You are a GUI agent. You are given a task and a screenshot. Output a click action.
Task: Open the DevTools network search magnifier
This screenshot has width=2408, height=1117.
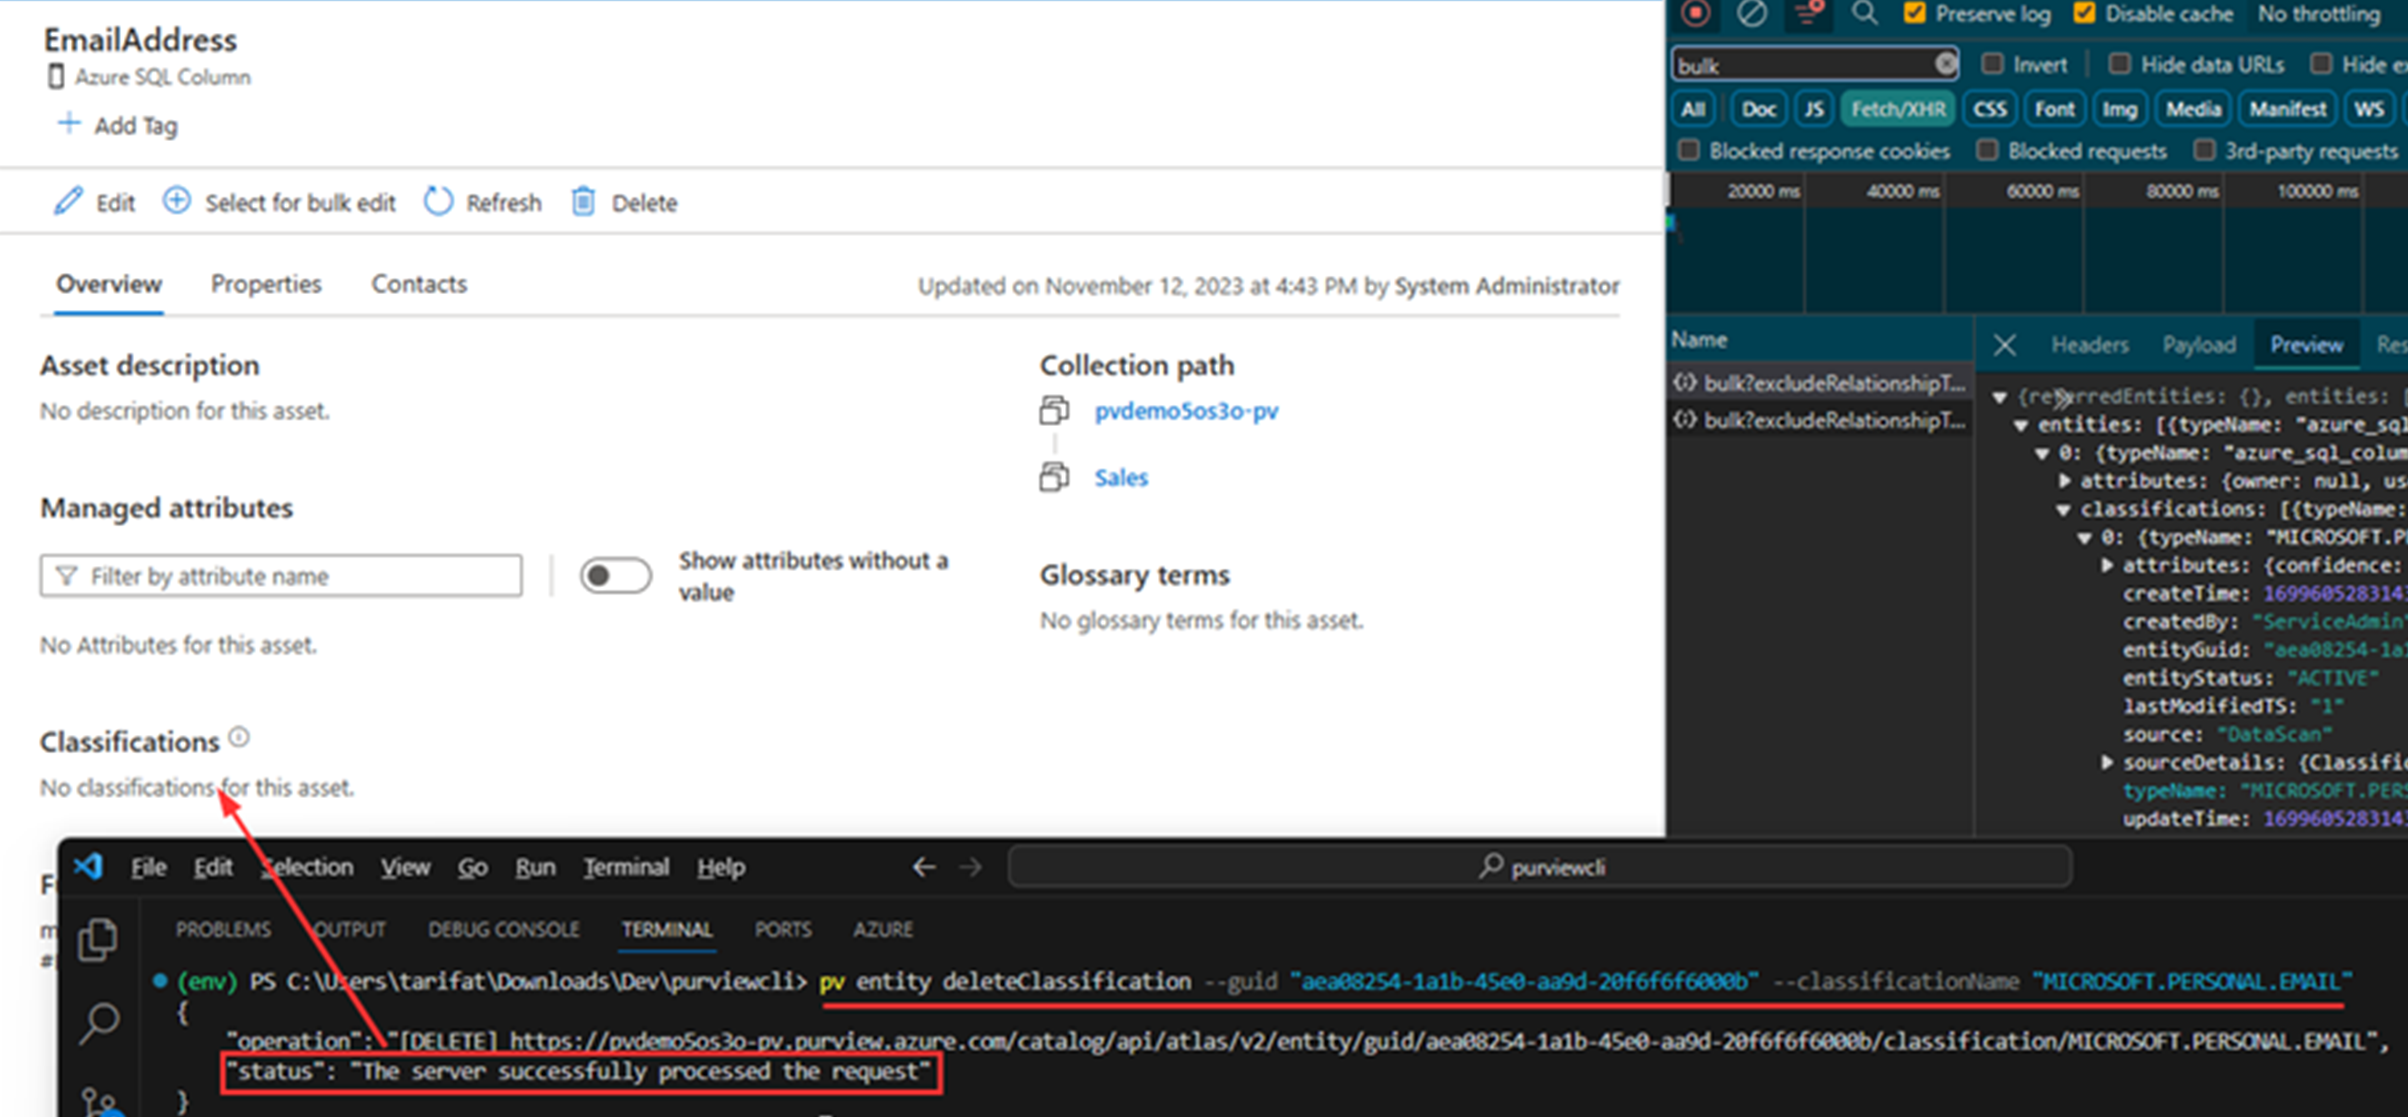click(1864, 13)
